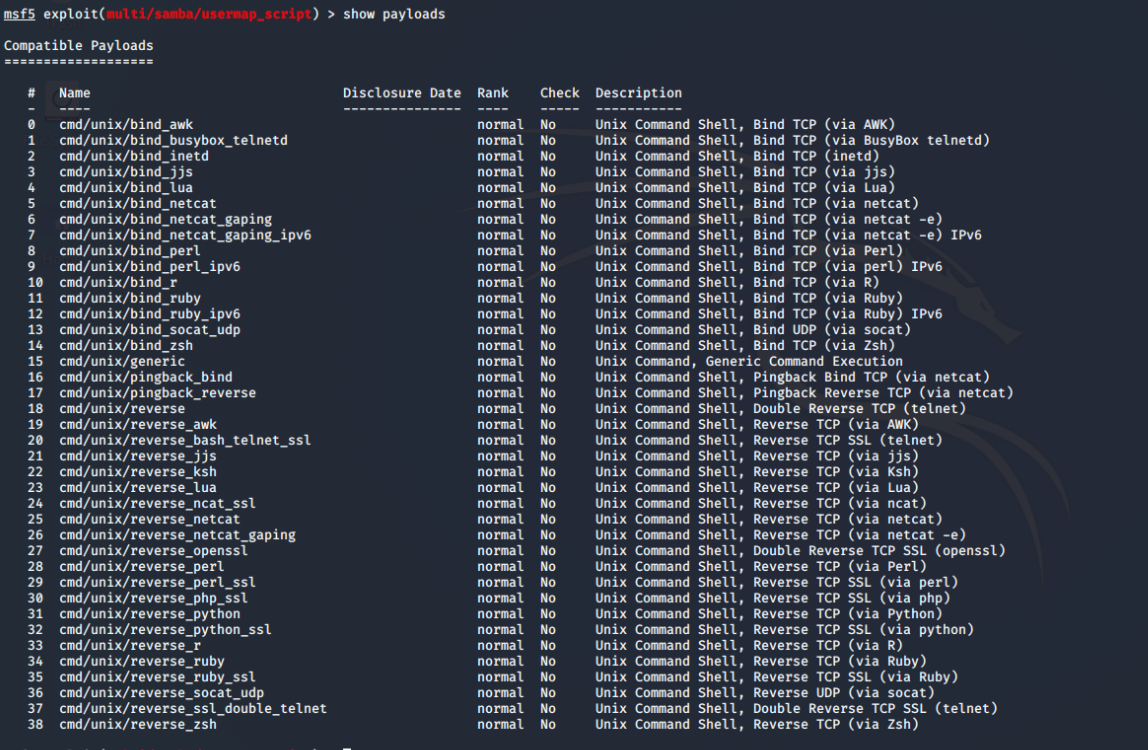Select payload name cmd/unix/reverse_ruby in row 34
This screenshot has height=750, width=1148.
click(142, 661)
